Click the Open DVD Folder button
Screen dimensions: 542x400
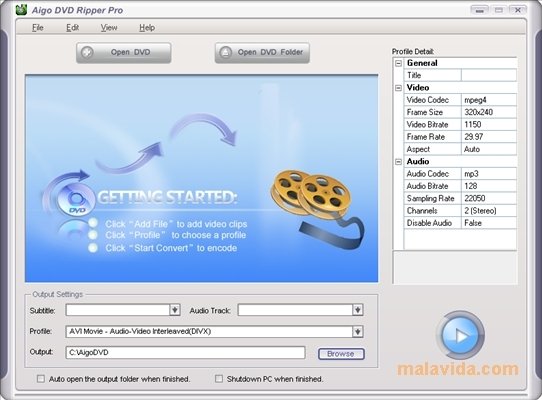(262, 53)
